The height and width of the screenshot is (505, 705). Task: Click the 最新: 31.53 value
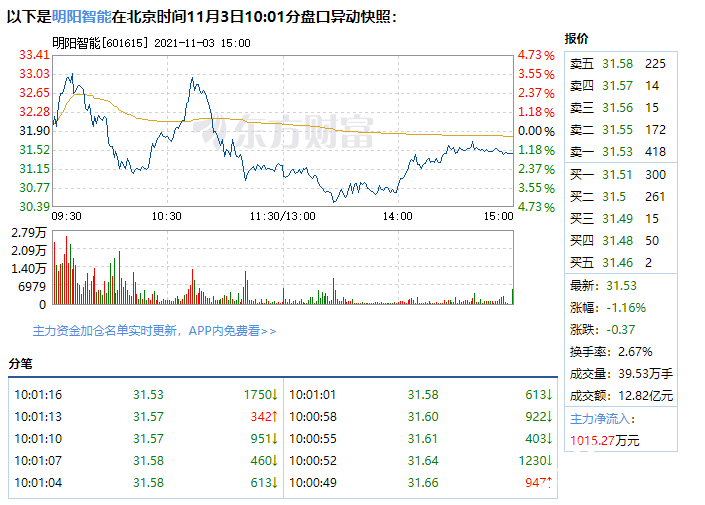[x=621, y=286]
